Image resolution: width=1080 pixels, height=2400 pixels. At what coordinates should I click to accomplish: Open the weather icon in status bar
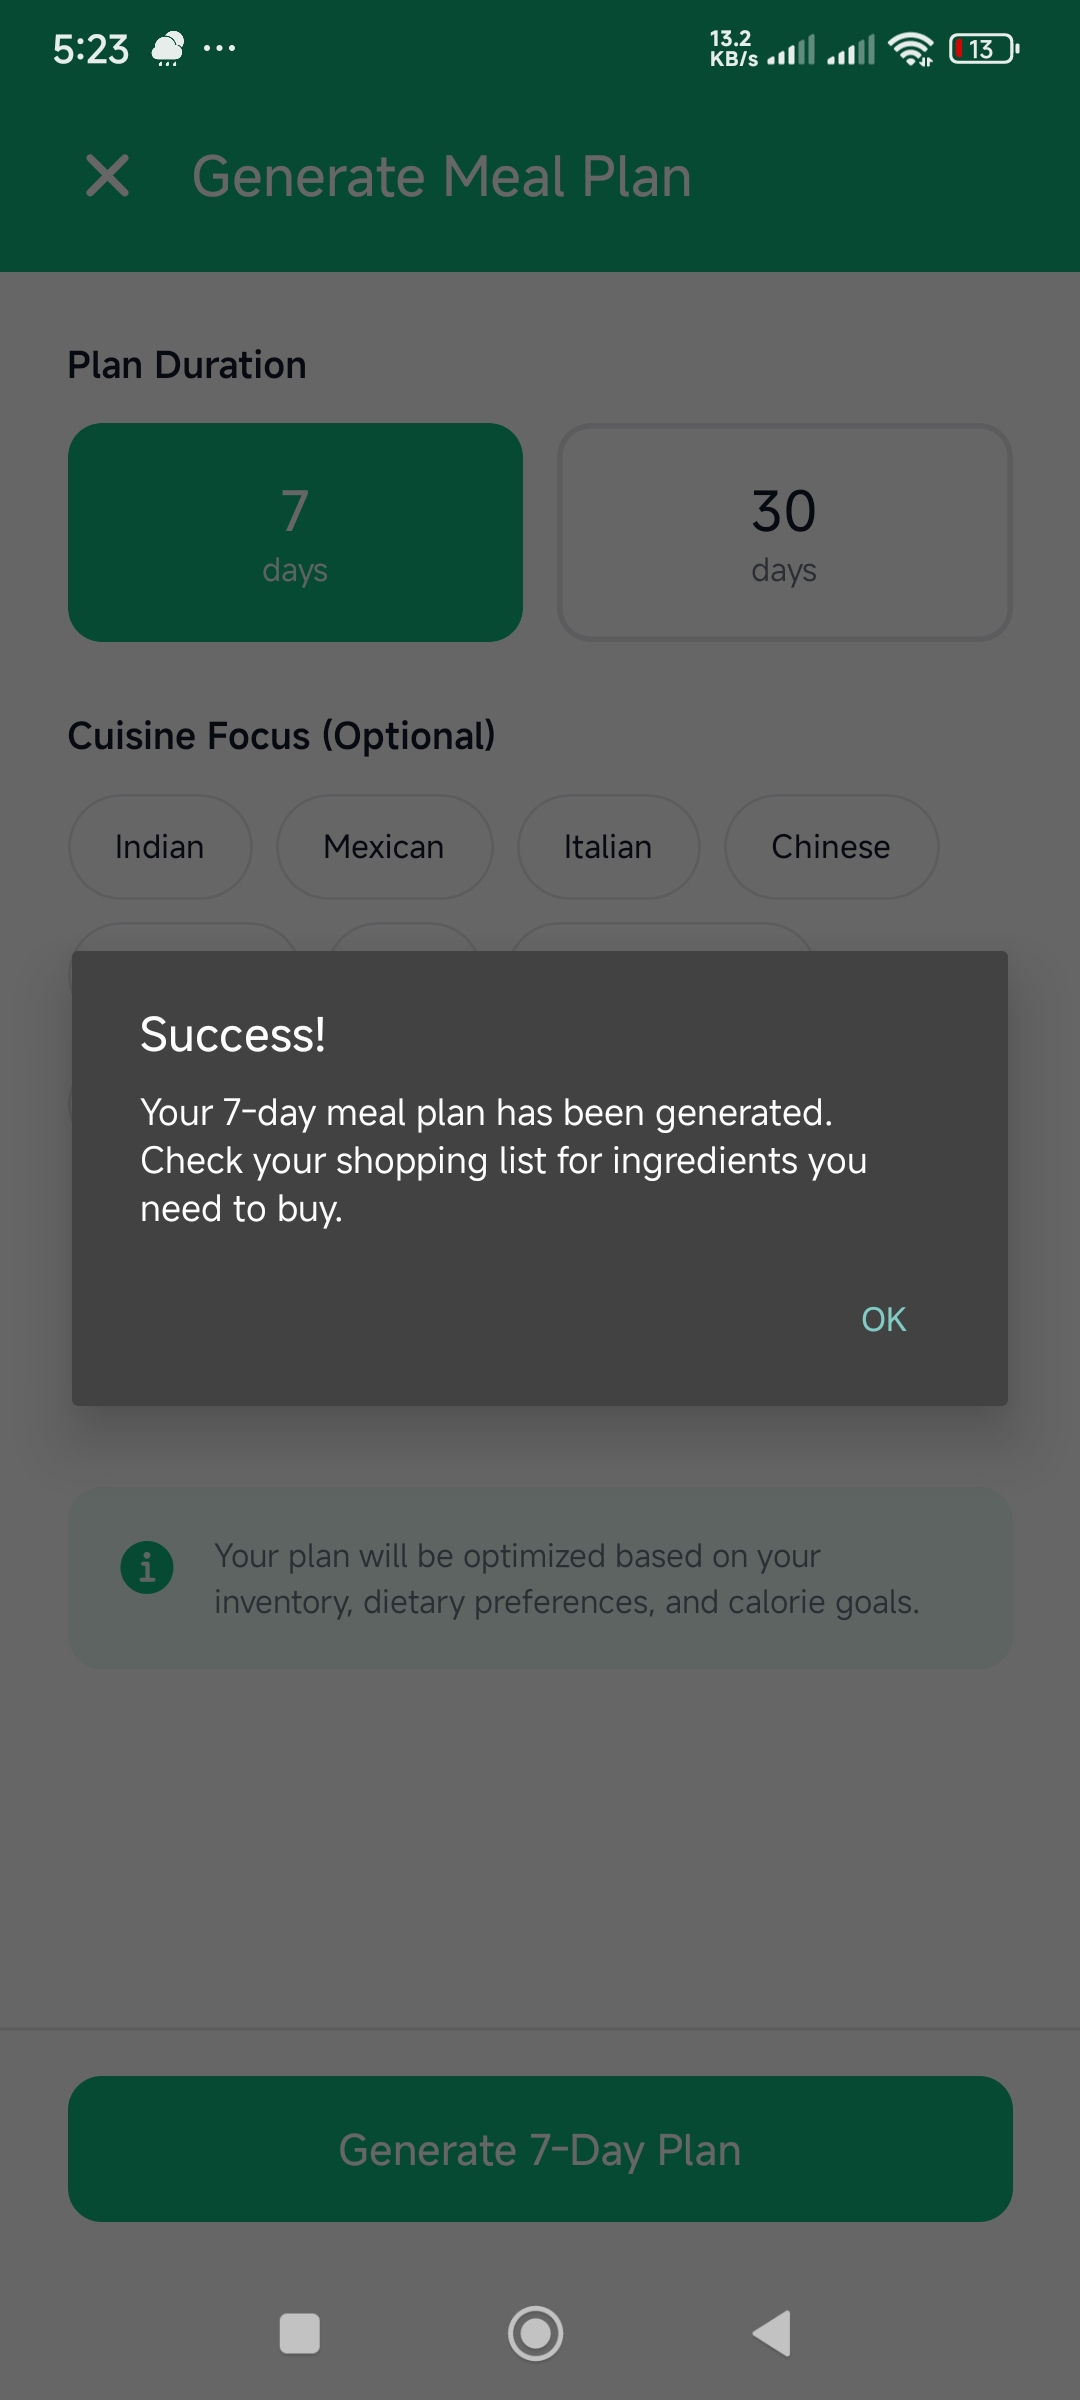click(x=166, y=47)
